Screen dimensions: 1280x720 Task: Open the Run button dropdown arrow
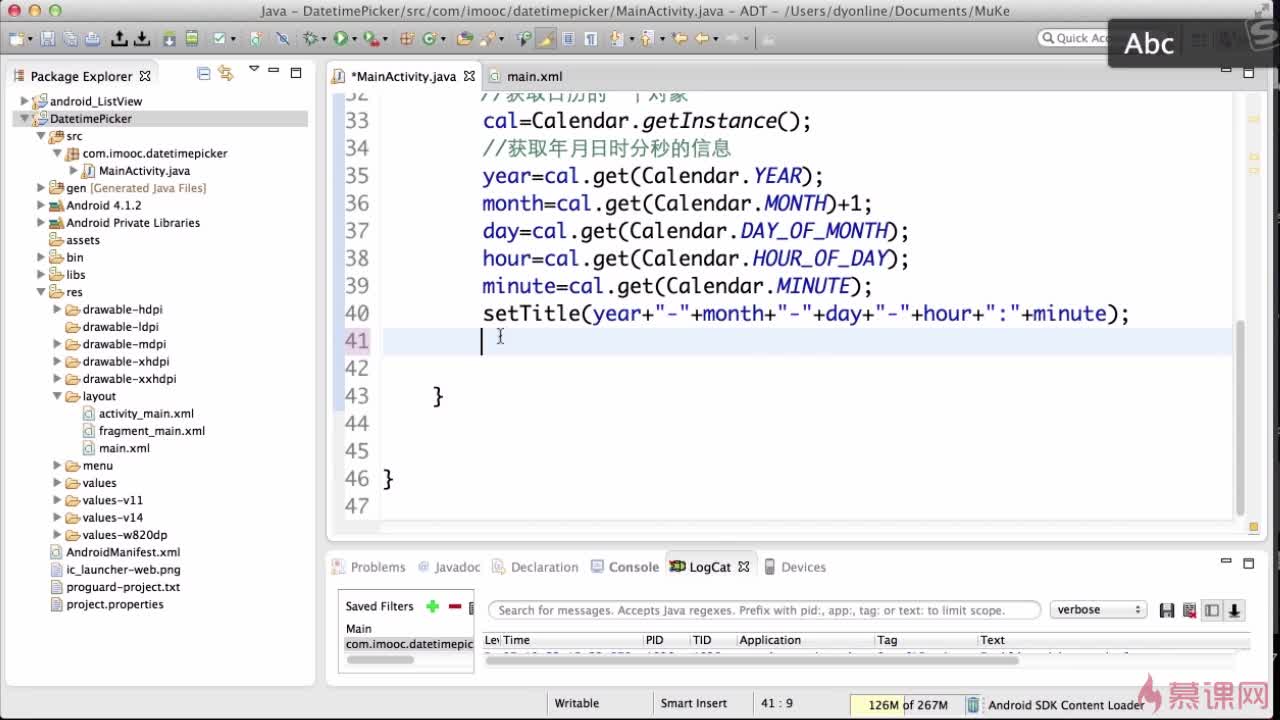click(356, 39)
